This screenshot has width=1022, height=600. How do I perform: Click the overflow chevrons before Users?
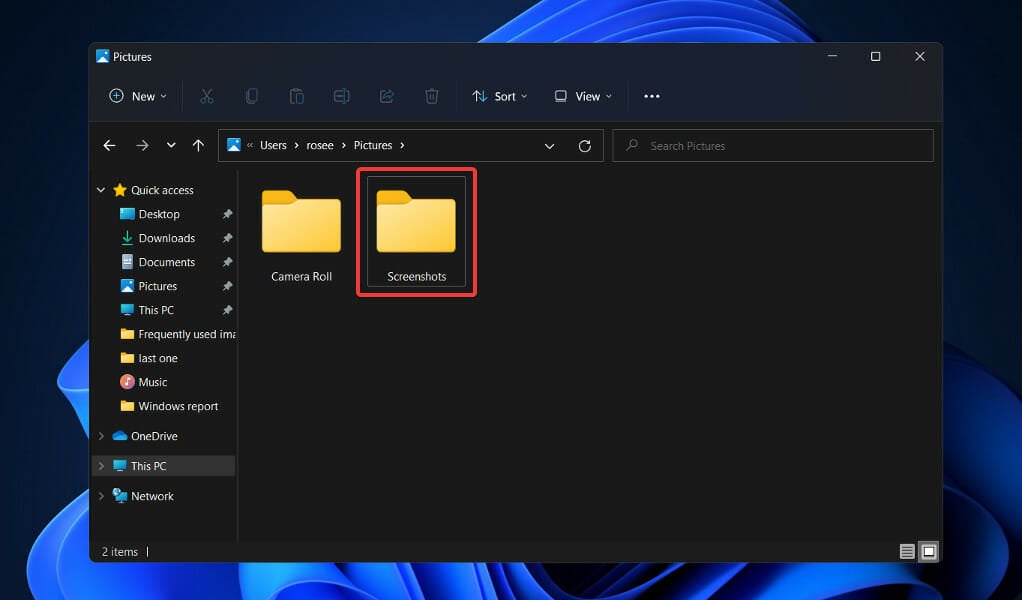tap(250, 145)
